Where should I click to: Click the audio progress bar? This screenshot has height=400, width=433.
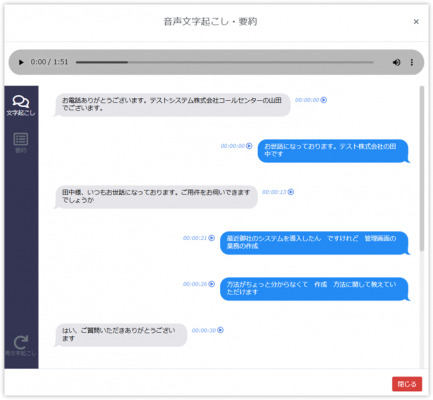pyautogui.click(x=224, y=62)
